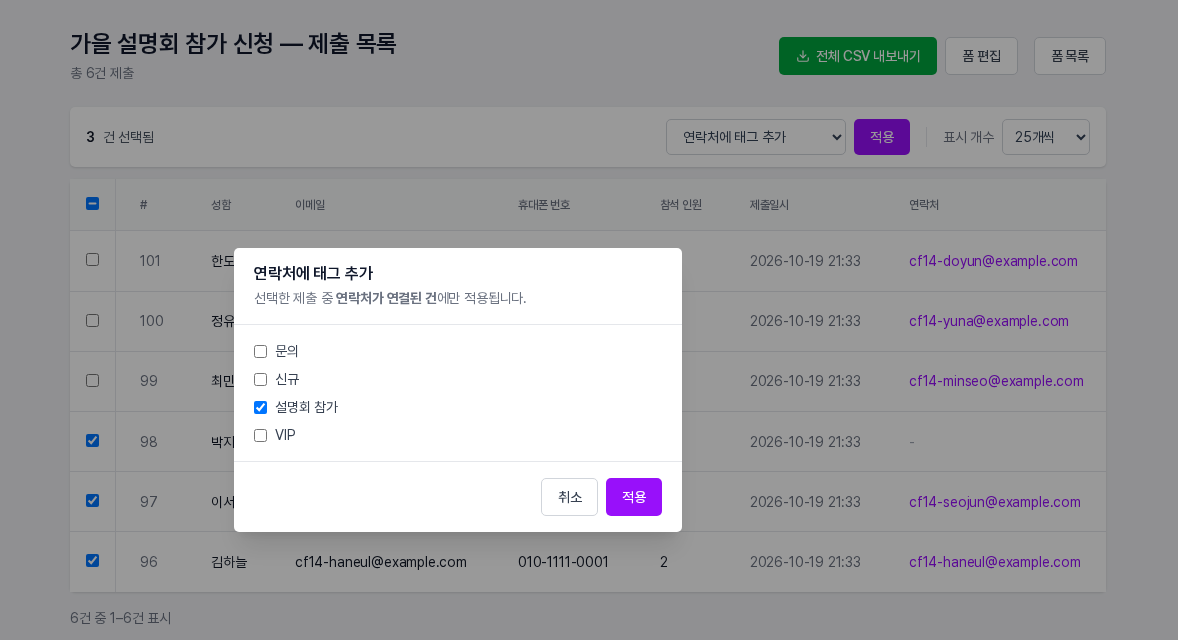The image size is (1178, 640).
Task: Click the row number 98
Action: (x=149, y=442)
